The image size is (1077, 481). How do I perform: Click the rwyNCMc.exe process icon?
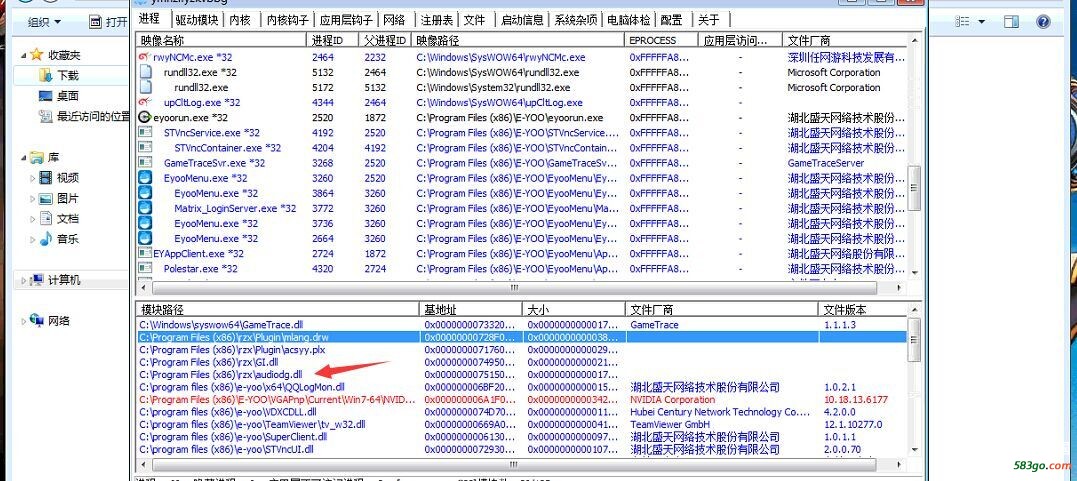(144, 58)
